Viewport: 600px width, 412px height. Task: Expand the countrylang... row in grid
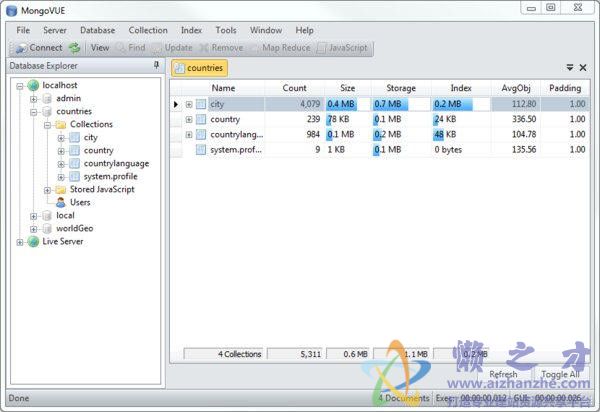189,135
